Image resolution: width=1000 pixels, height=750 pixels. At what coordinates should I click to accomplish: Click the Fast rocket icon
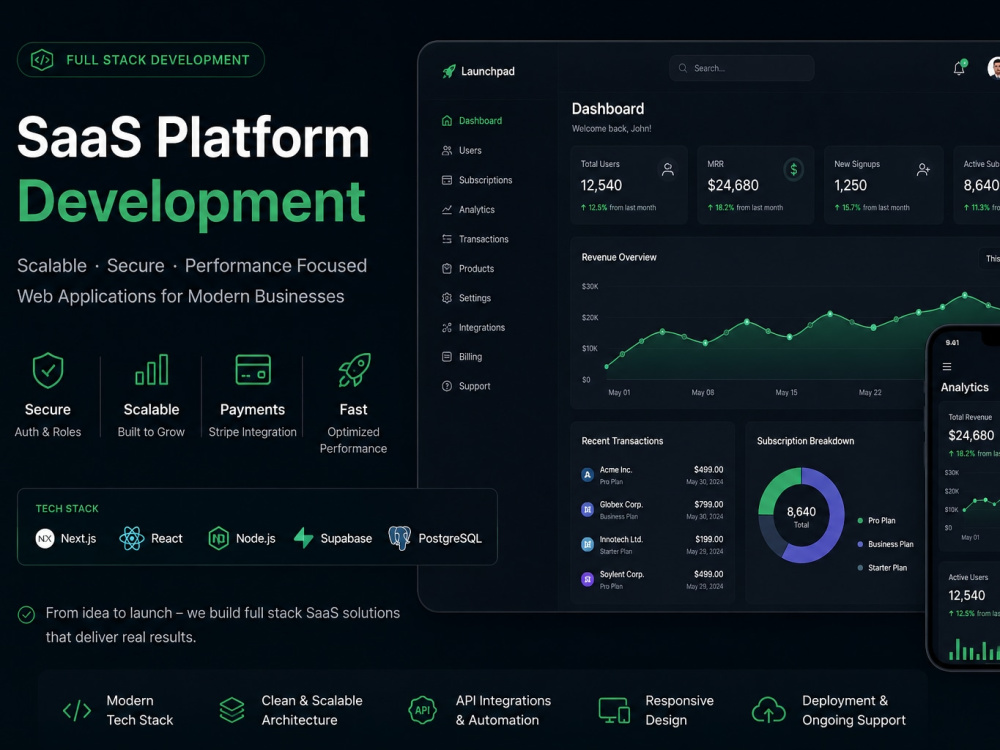click(354, 370)
